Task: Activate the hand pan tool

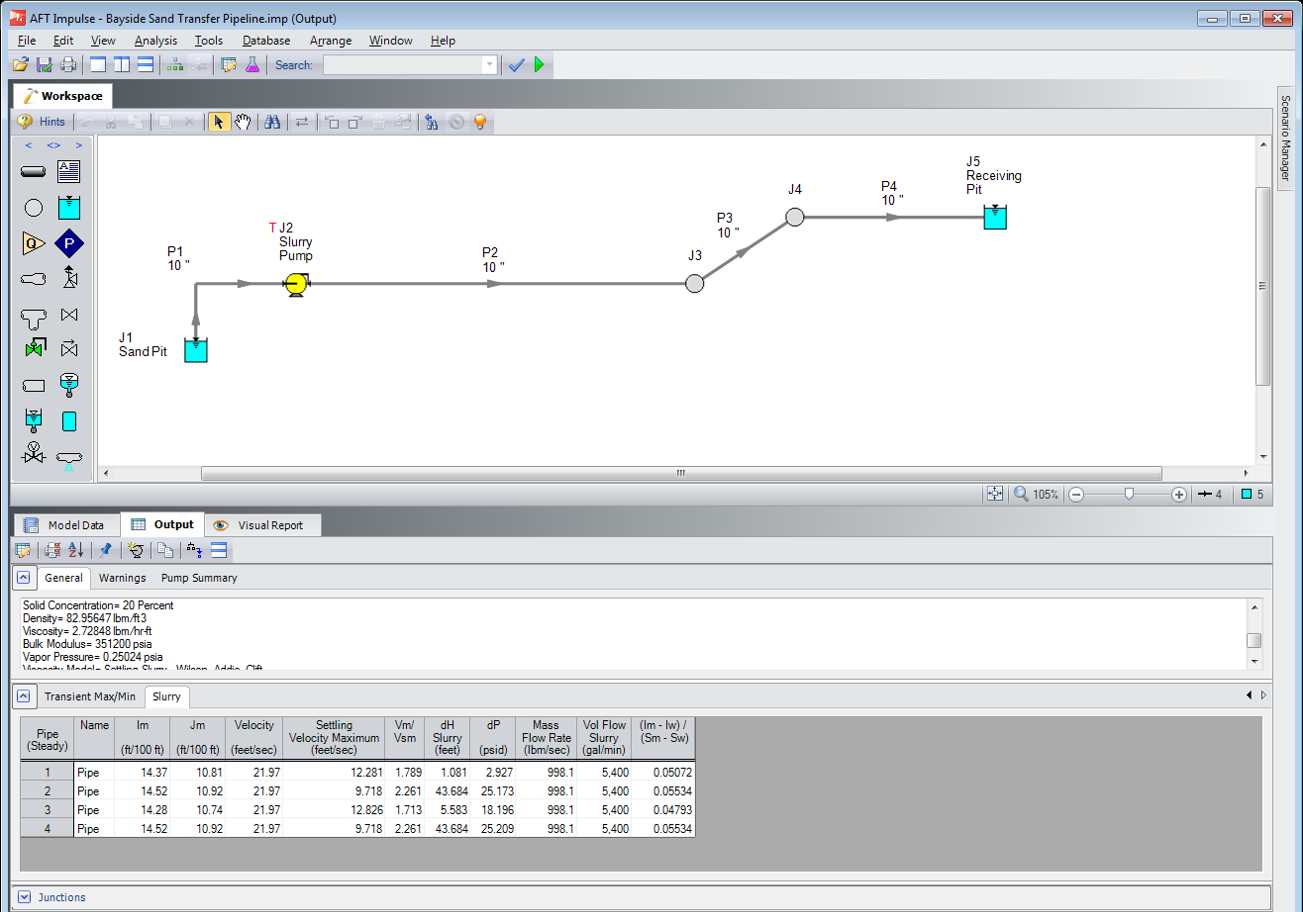Action: click(x=243, y=122)
